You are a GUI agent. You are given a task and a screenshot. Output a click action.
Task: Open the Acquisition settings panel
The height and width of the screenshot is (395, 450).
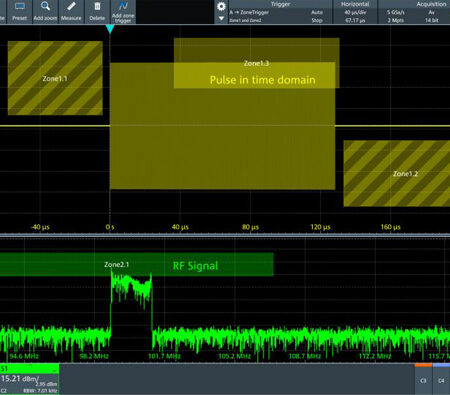[414, 12]
